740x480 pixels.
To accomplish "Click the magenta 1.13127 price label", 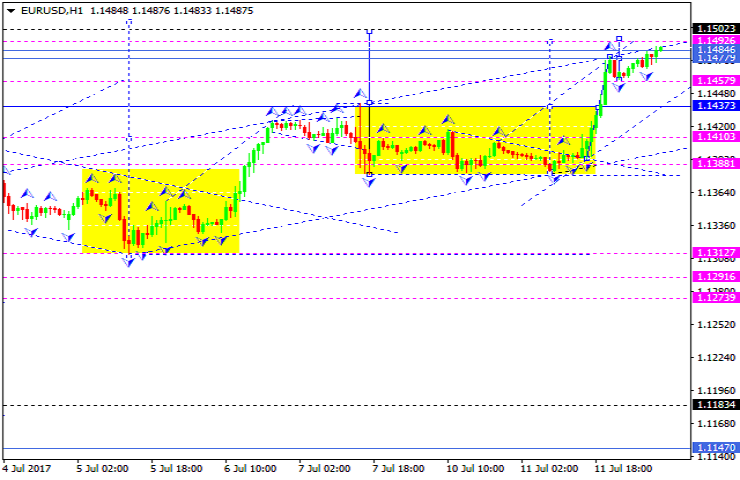I will coord(715,253).
